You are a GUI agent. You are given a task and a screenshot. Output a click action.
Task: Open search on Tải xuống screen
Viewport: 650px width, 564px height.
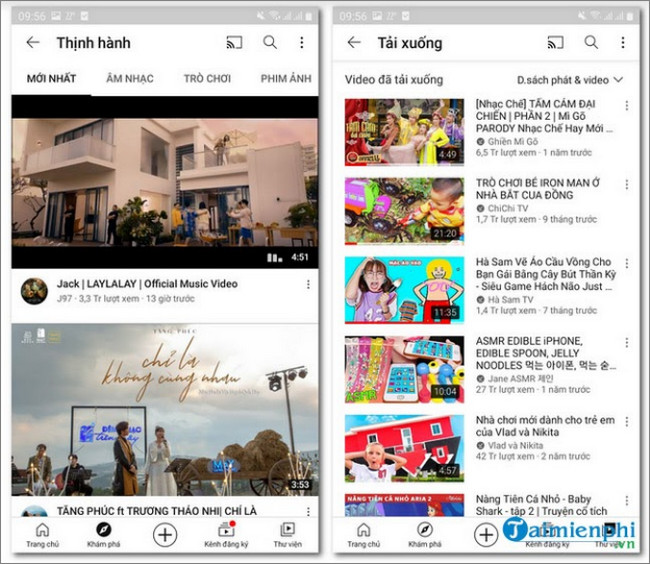tap(591, 42)
